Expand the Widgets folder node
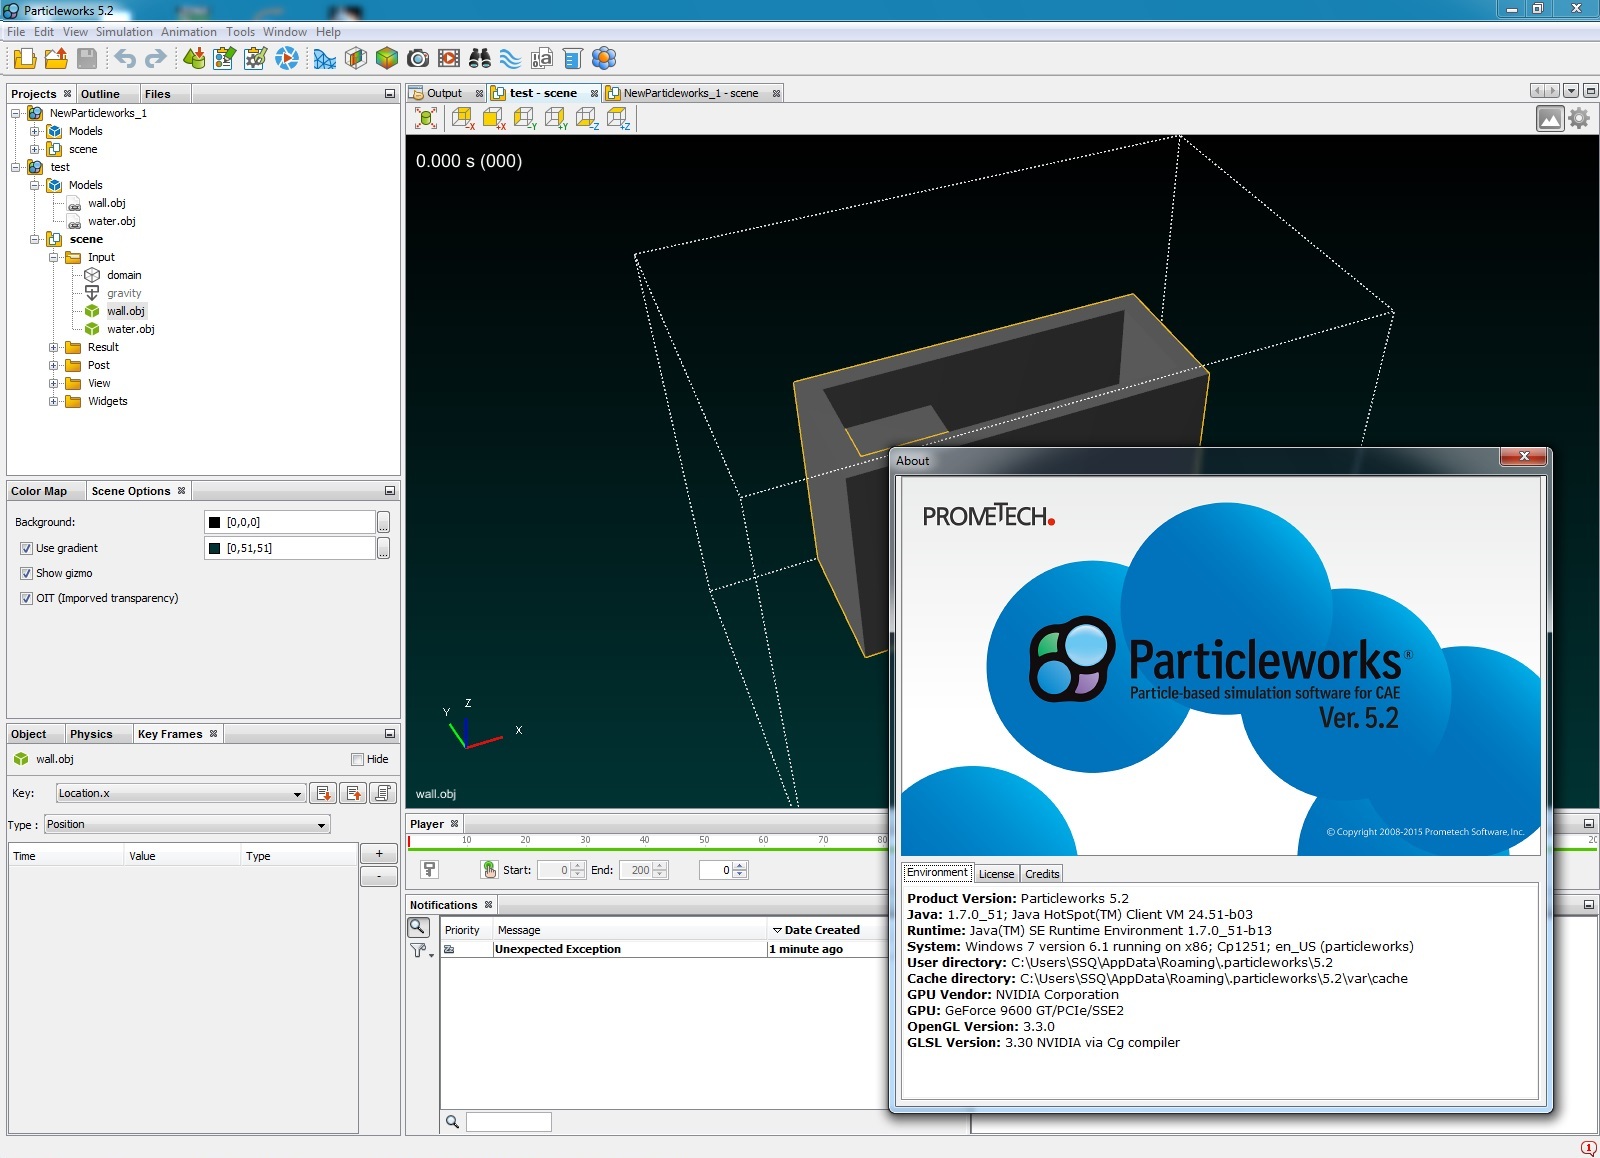The height and width of the screenshot is (1158, 1600). coord(54,401)
